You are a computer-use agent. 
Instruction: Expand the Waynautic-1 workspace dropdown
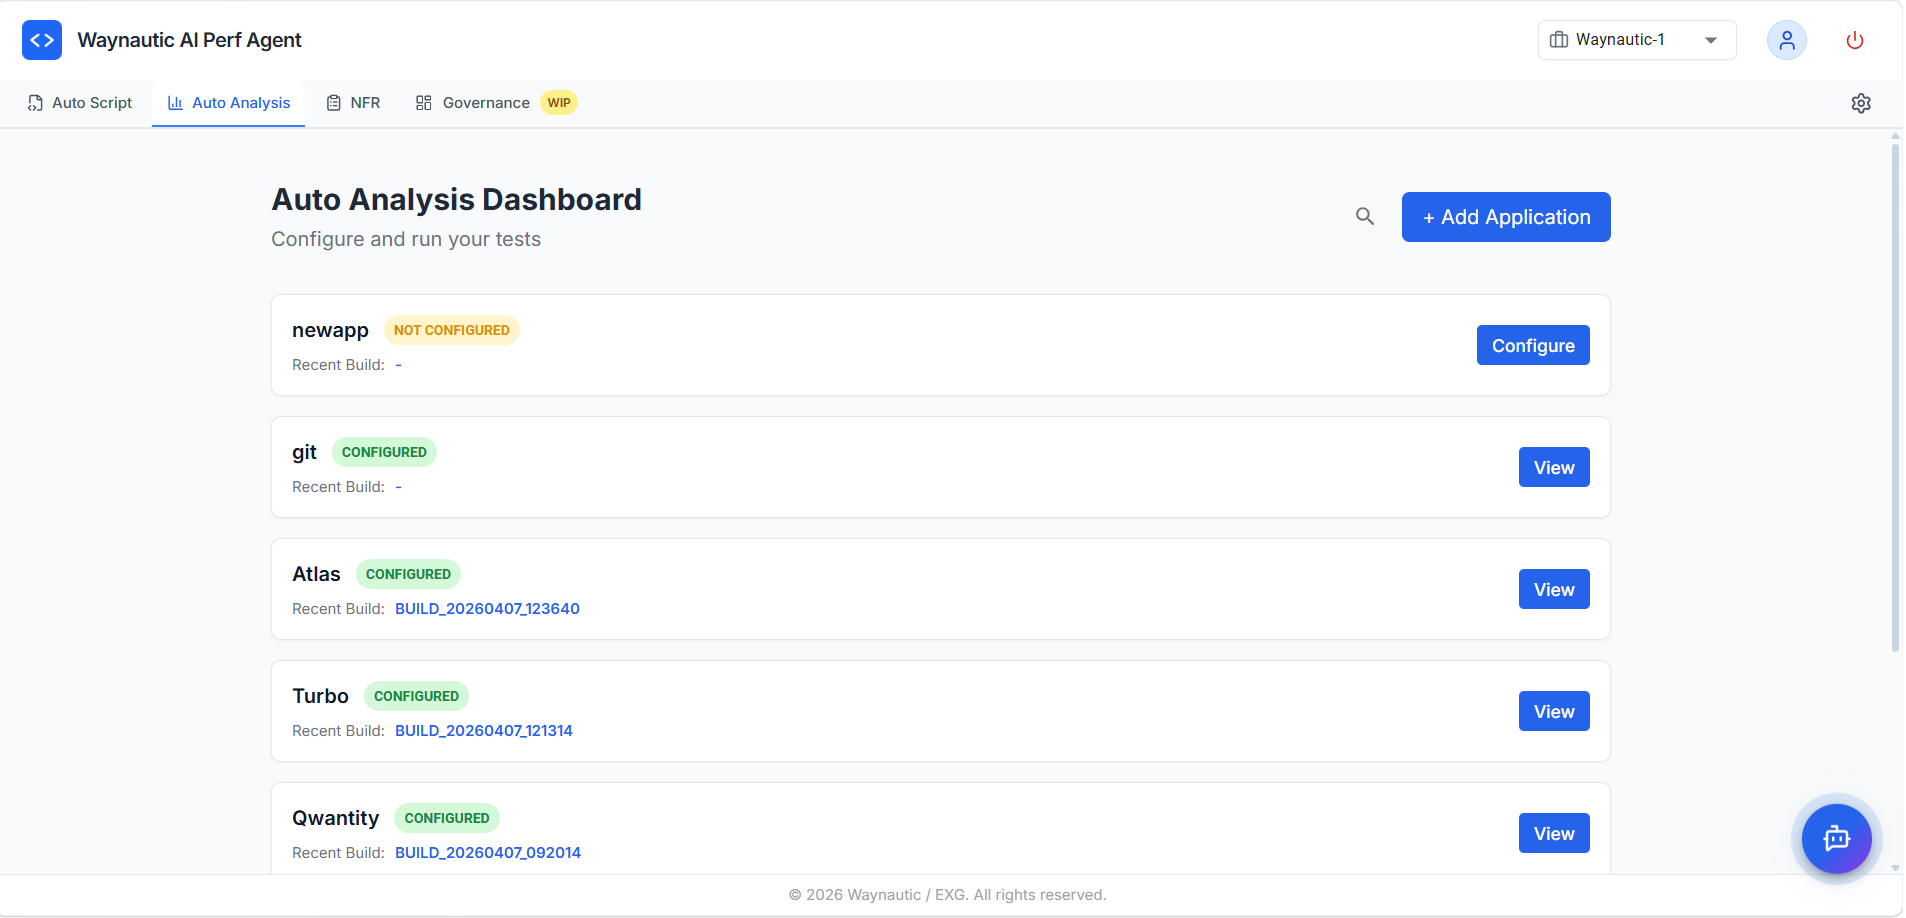(1711, 40)
